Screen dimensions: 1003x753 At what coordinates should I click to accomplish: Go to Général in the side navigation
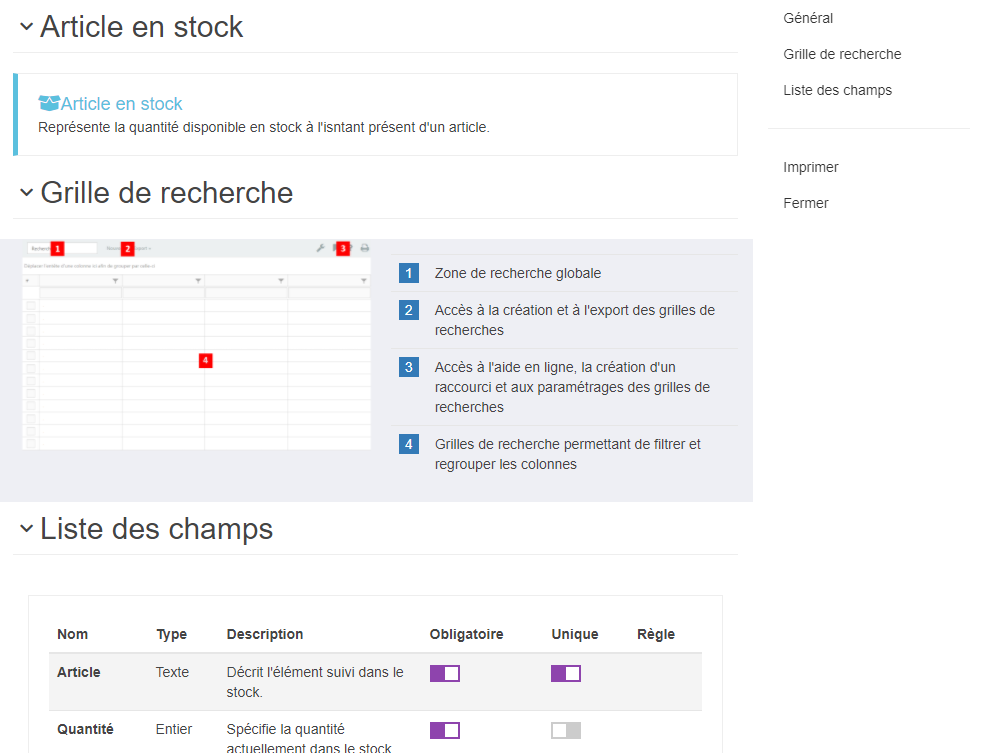click(808, 18)
